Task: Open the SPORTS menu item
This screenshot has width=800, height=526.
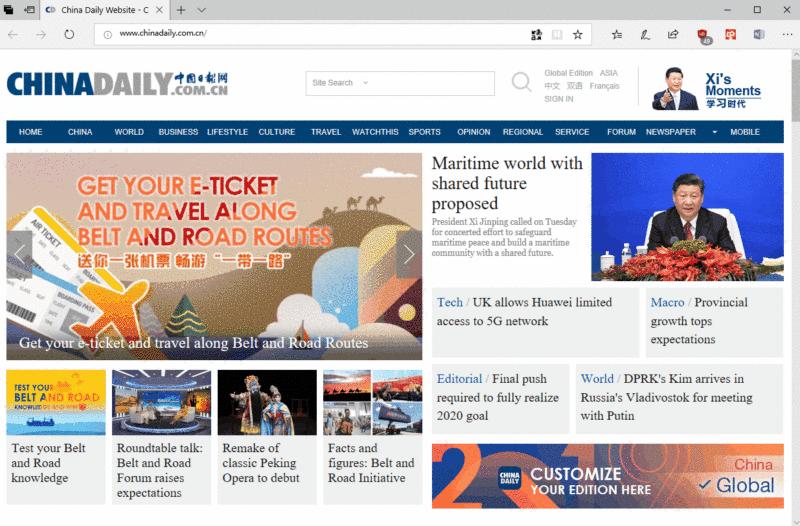Action: [x=424, y=132]
